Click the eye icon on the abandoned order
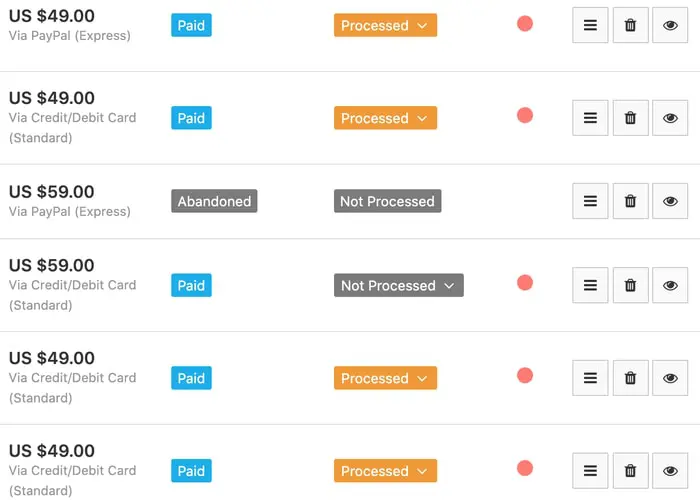700x500 pixels. pyautogui.click(x=670, y=201)
